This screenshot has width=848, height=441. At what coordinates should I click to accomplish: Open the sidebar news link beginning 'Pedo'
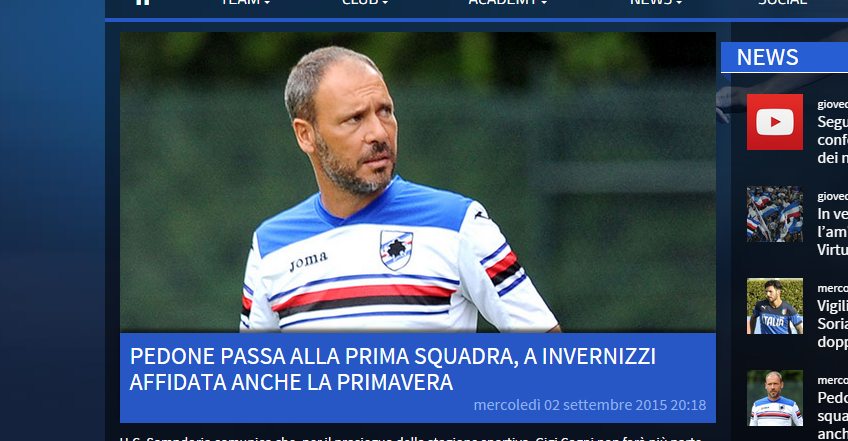(x=833, y=415)
